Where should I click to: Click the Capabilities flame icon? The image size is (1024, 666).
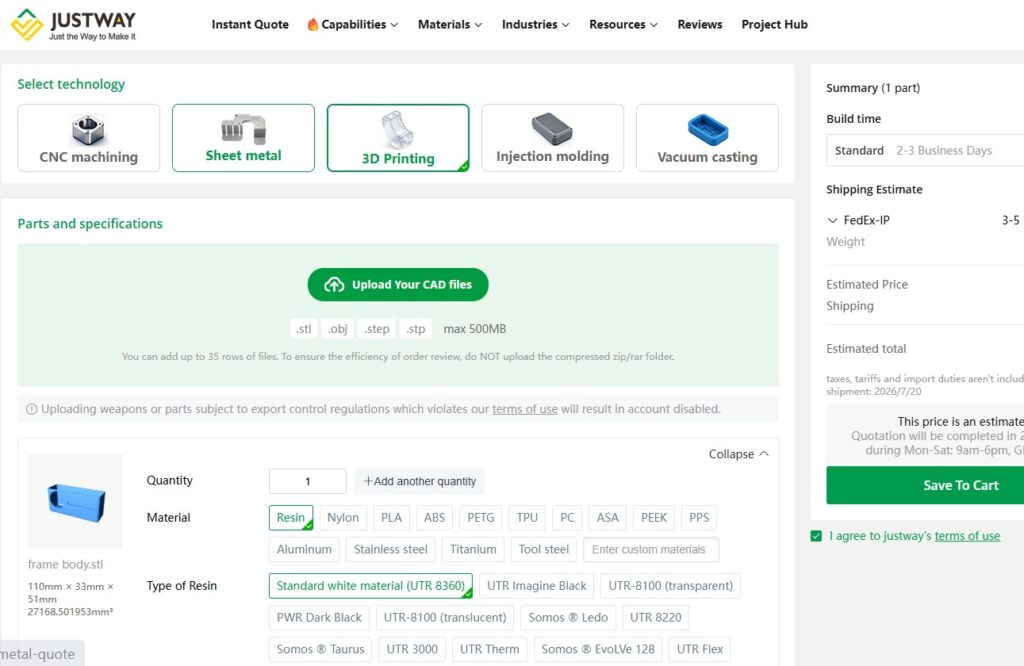tap(312, 25)
